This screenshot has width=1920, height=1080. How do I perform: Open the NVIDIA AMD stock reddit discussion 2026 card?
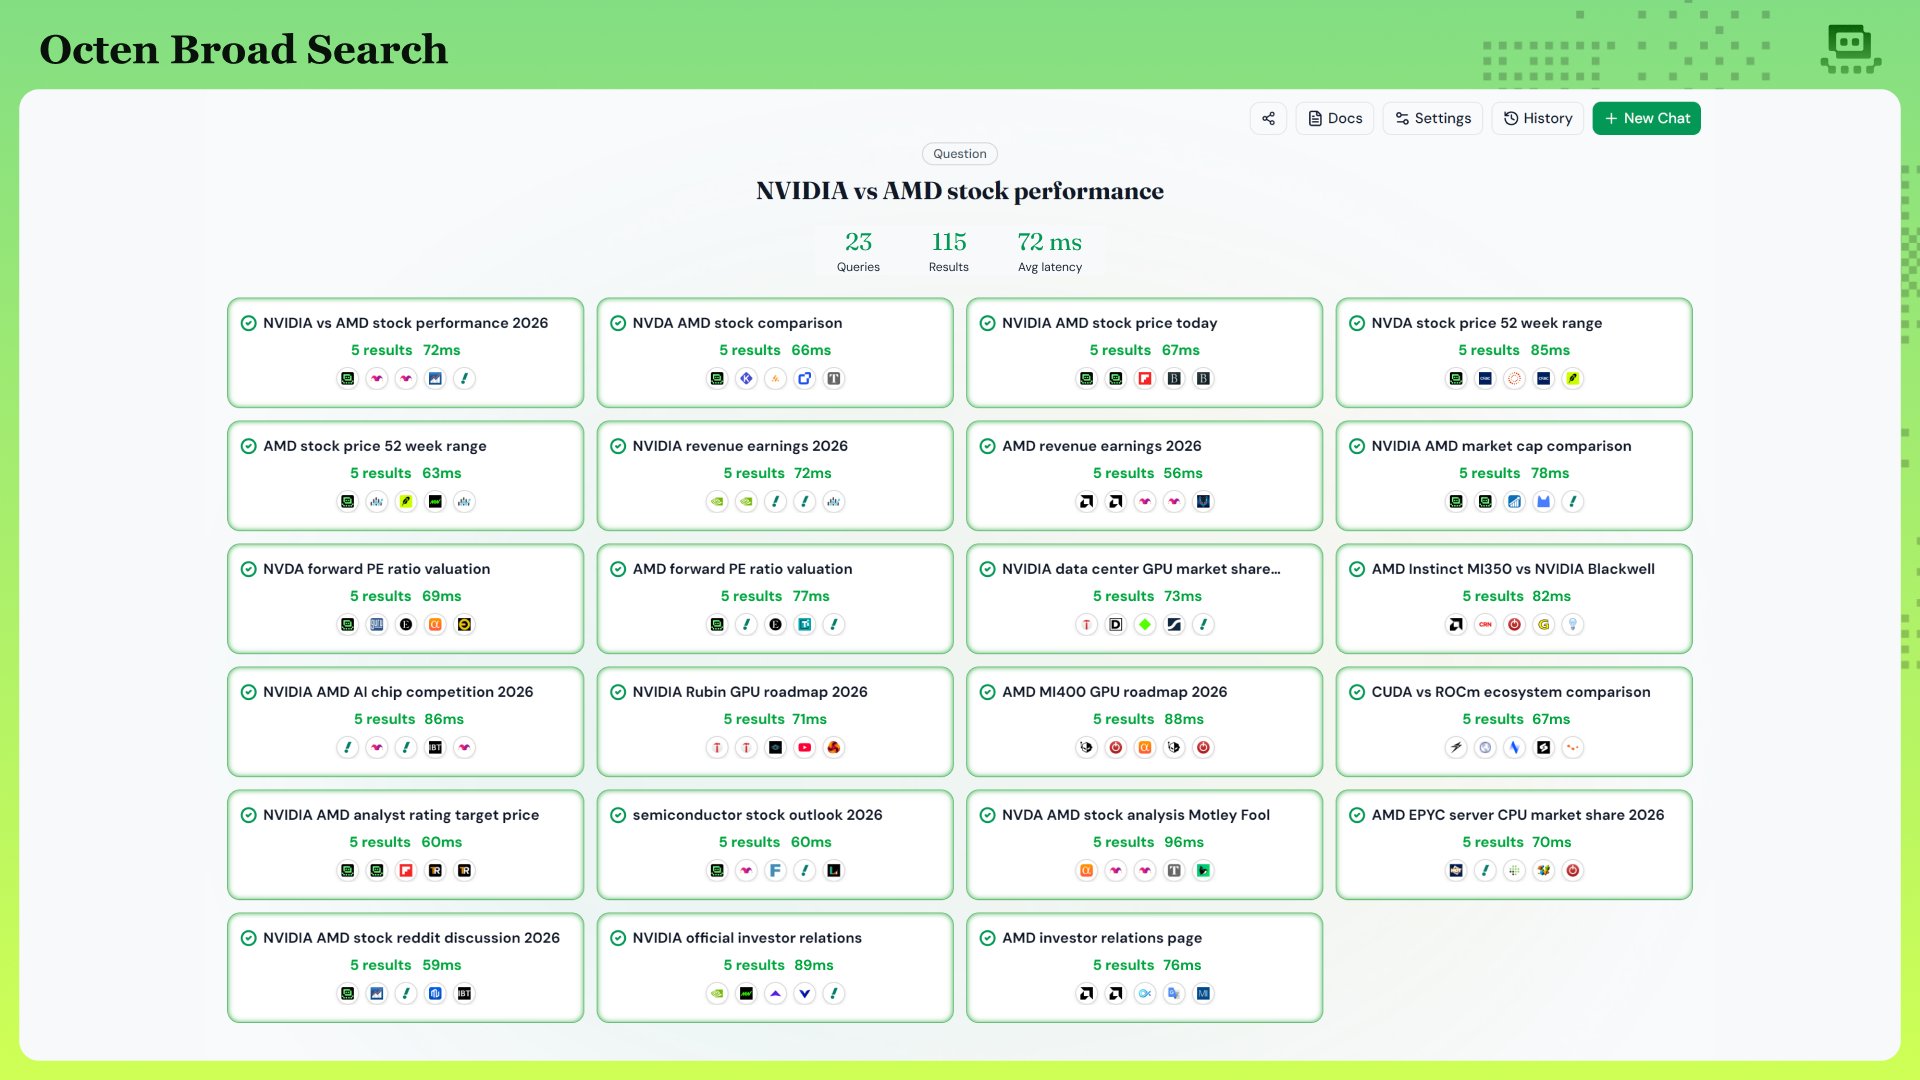point(405,967)
